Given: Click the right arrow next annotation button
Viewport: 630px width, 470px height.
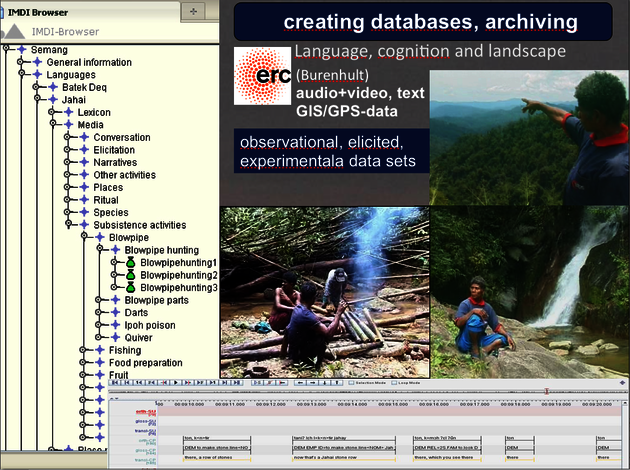Looking at the screenshot, I should [x=312, y=383].
